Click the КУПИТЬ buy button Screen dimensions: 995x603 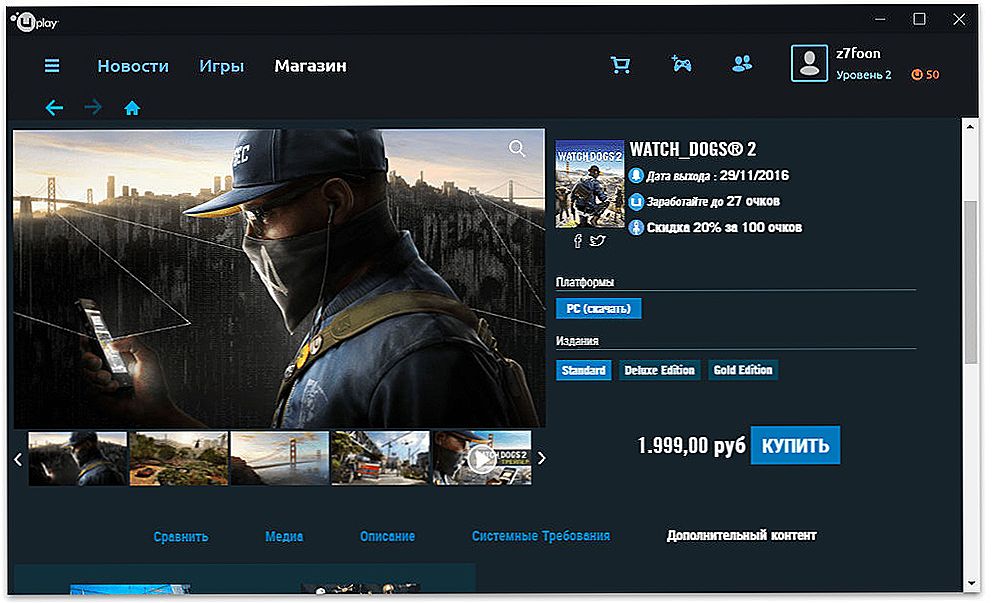[795, 446]
